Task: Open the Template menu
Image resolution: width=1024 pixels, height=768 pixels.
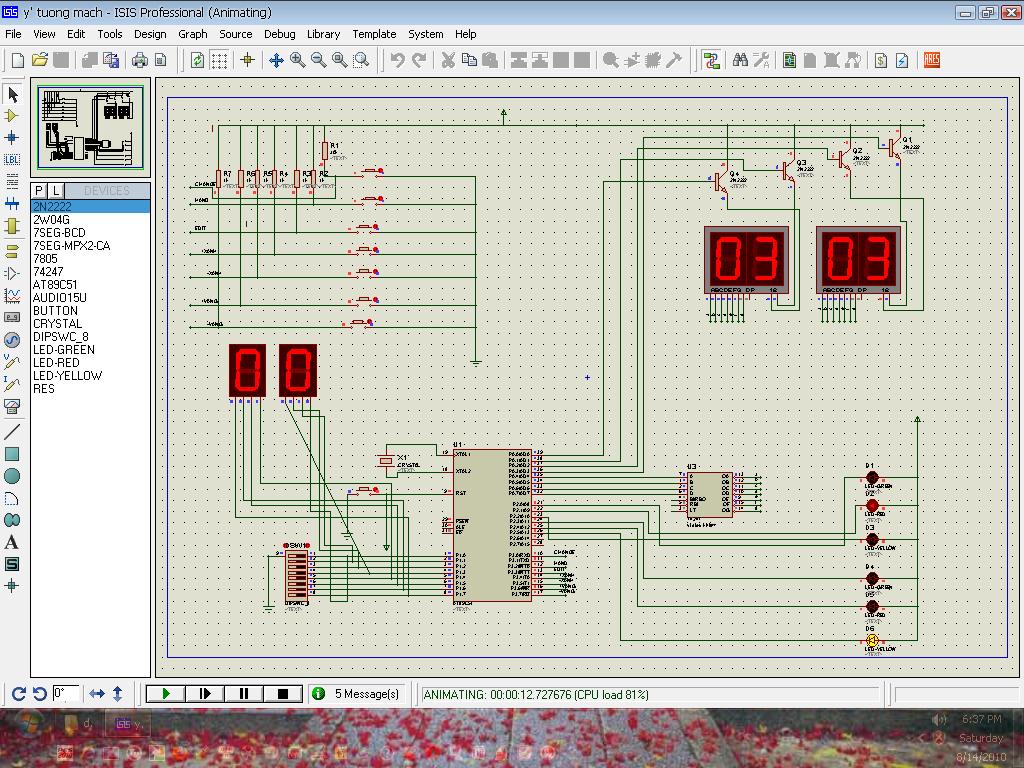Action: pos(374,34)
